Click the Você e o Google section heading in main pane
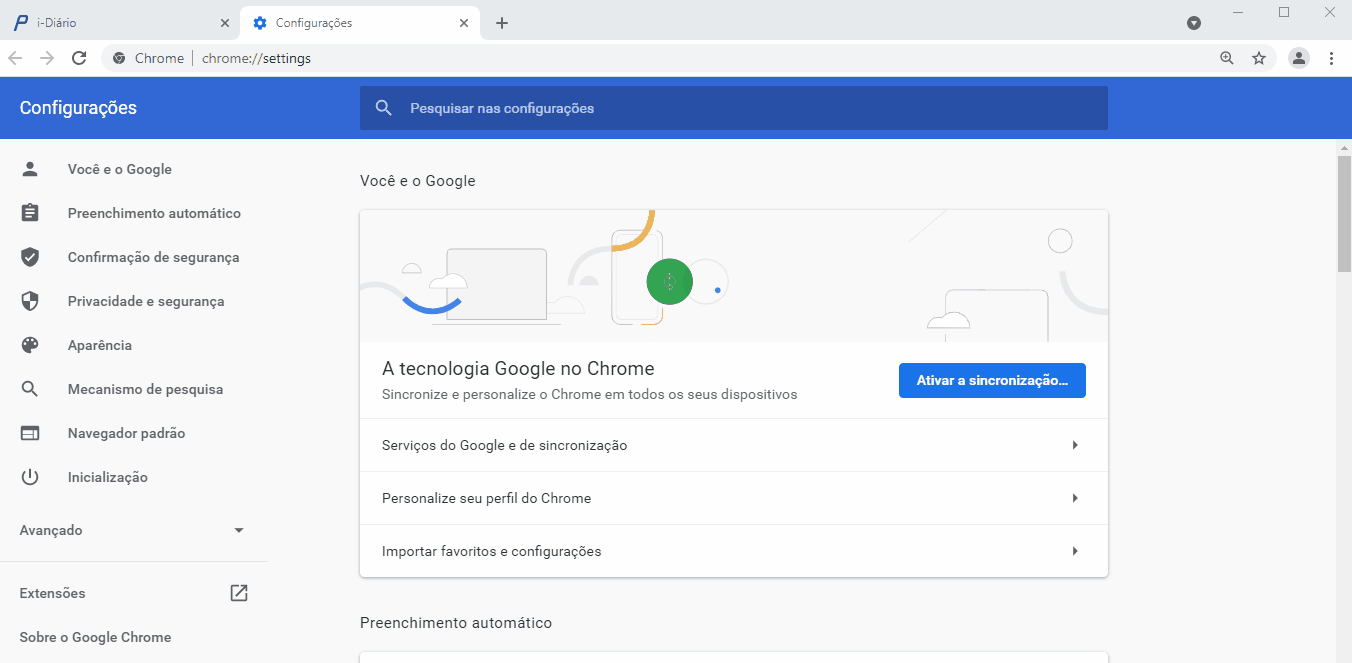1352x663 pixels. 418,181
